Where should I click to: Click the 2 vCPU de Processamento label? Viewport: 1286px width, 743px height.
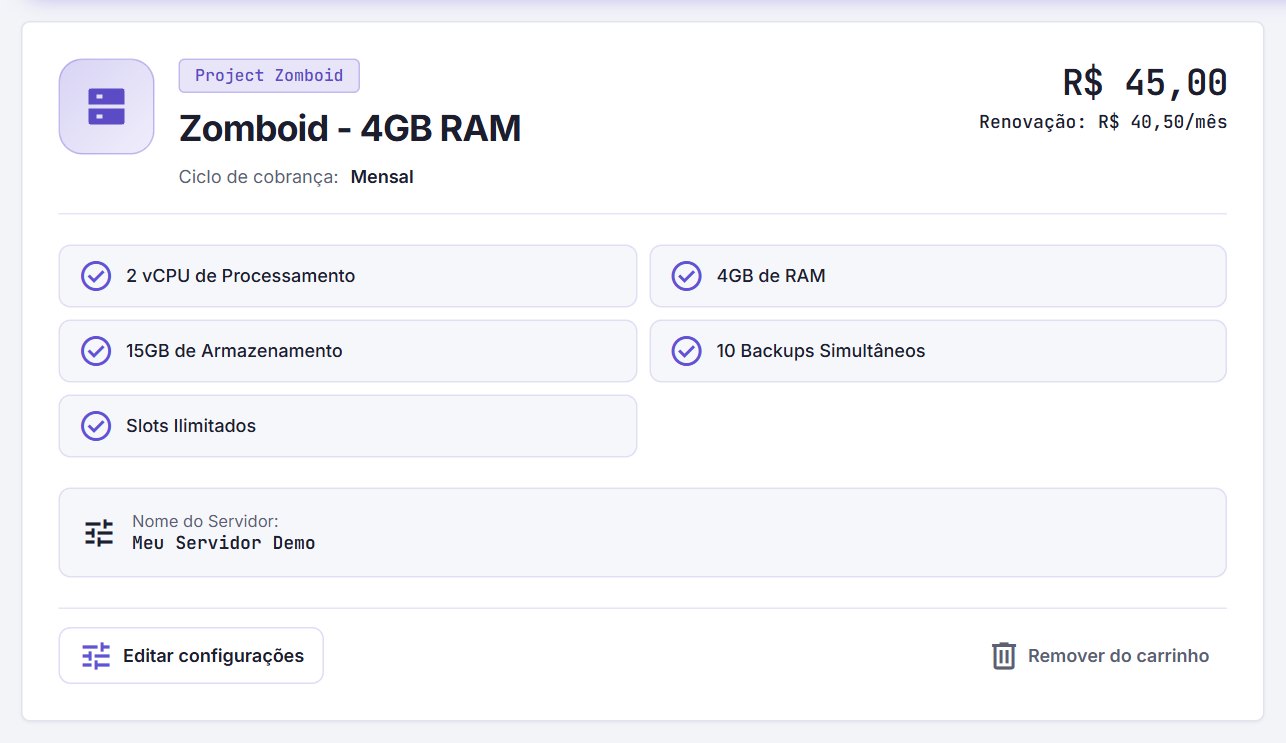pos(241,276)
